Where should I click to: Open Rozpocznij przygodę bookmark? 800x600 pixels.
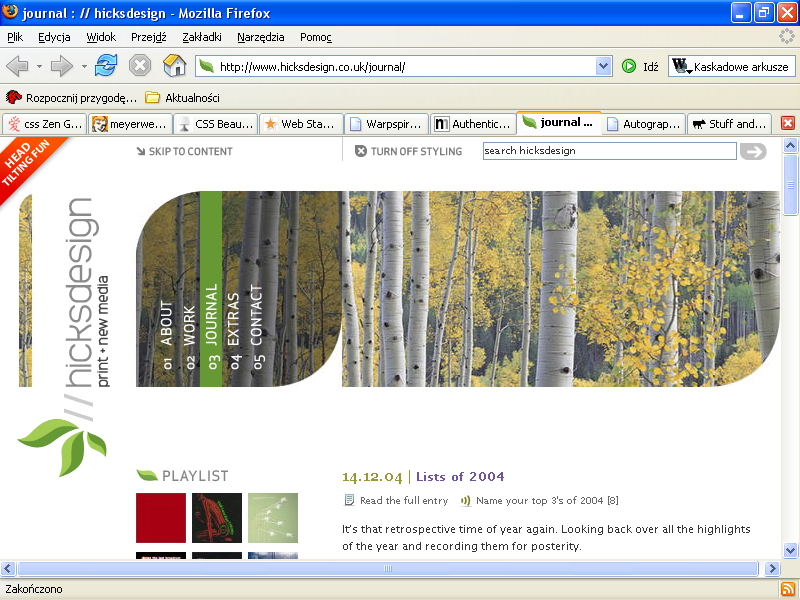[71, 97]
